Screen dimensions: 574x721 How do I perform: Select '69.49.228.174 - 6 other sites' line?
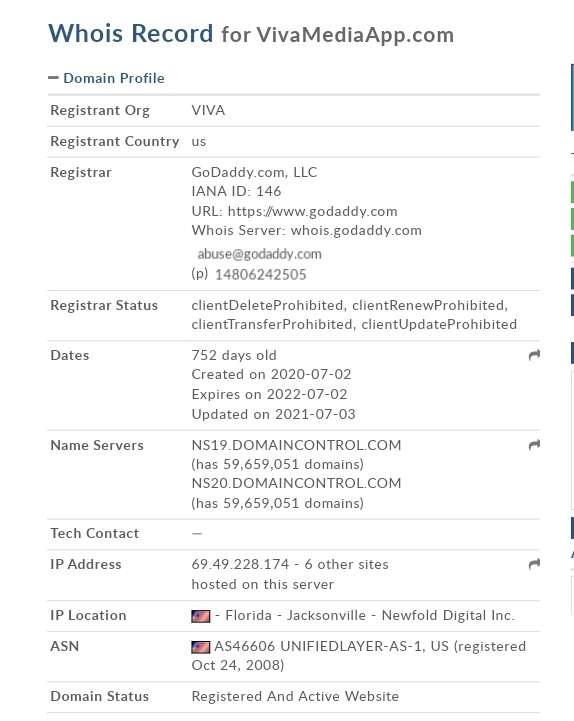(290, 564)
